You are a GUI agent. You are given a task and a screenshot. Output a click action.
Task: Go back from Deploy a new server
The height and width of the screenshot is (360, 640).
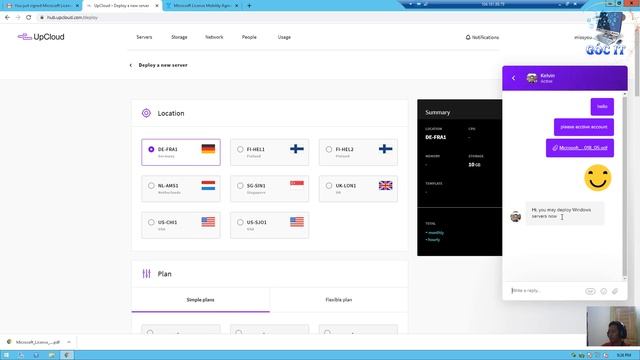coord(131,65)
